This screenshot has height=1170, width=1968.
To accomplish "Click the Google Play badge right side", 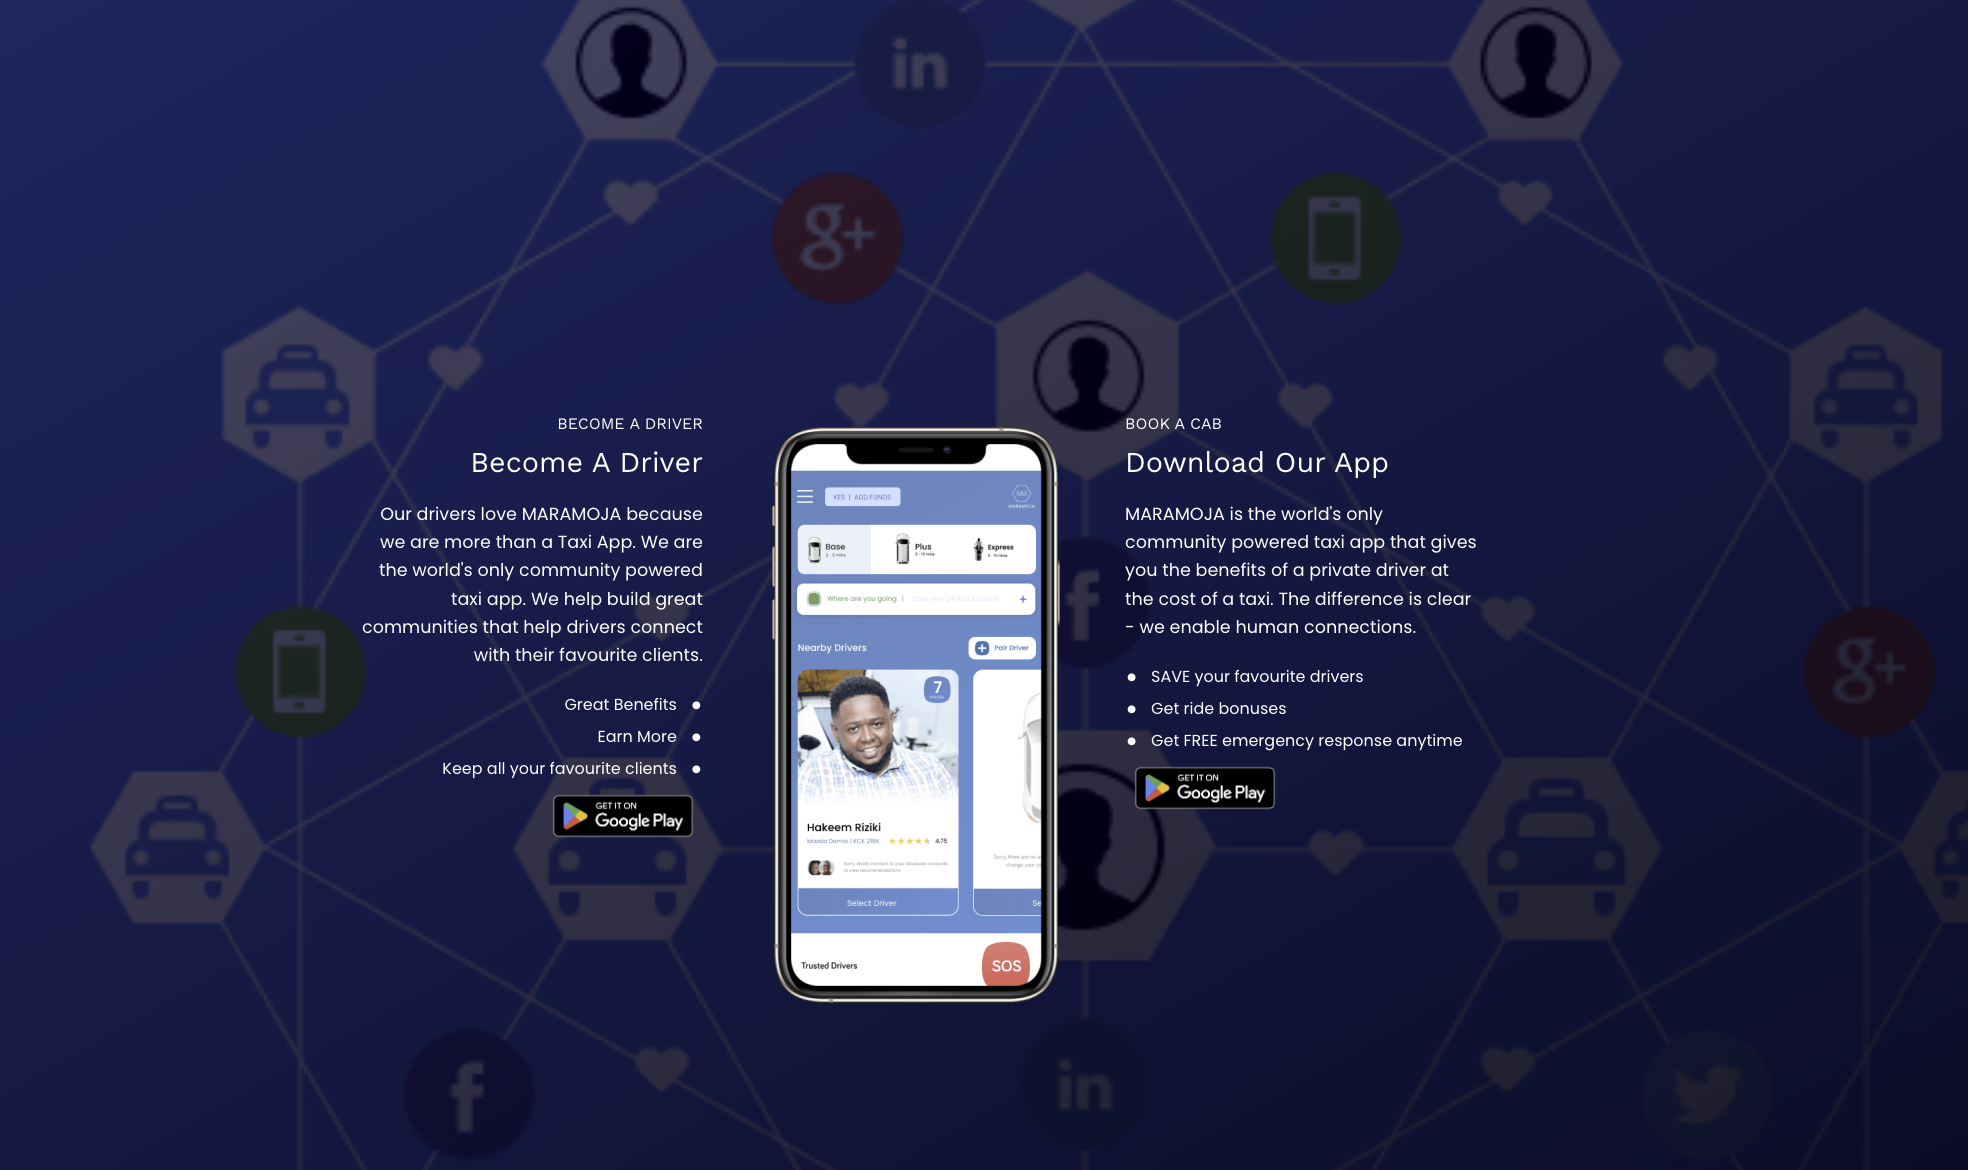I will (x=1203, y=787).
